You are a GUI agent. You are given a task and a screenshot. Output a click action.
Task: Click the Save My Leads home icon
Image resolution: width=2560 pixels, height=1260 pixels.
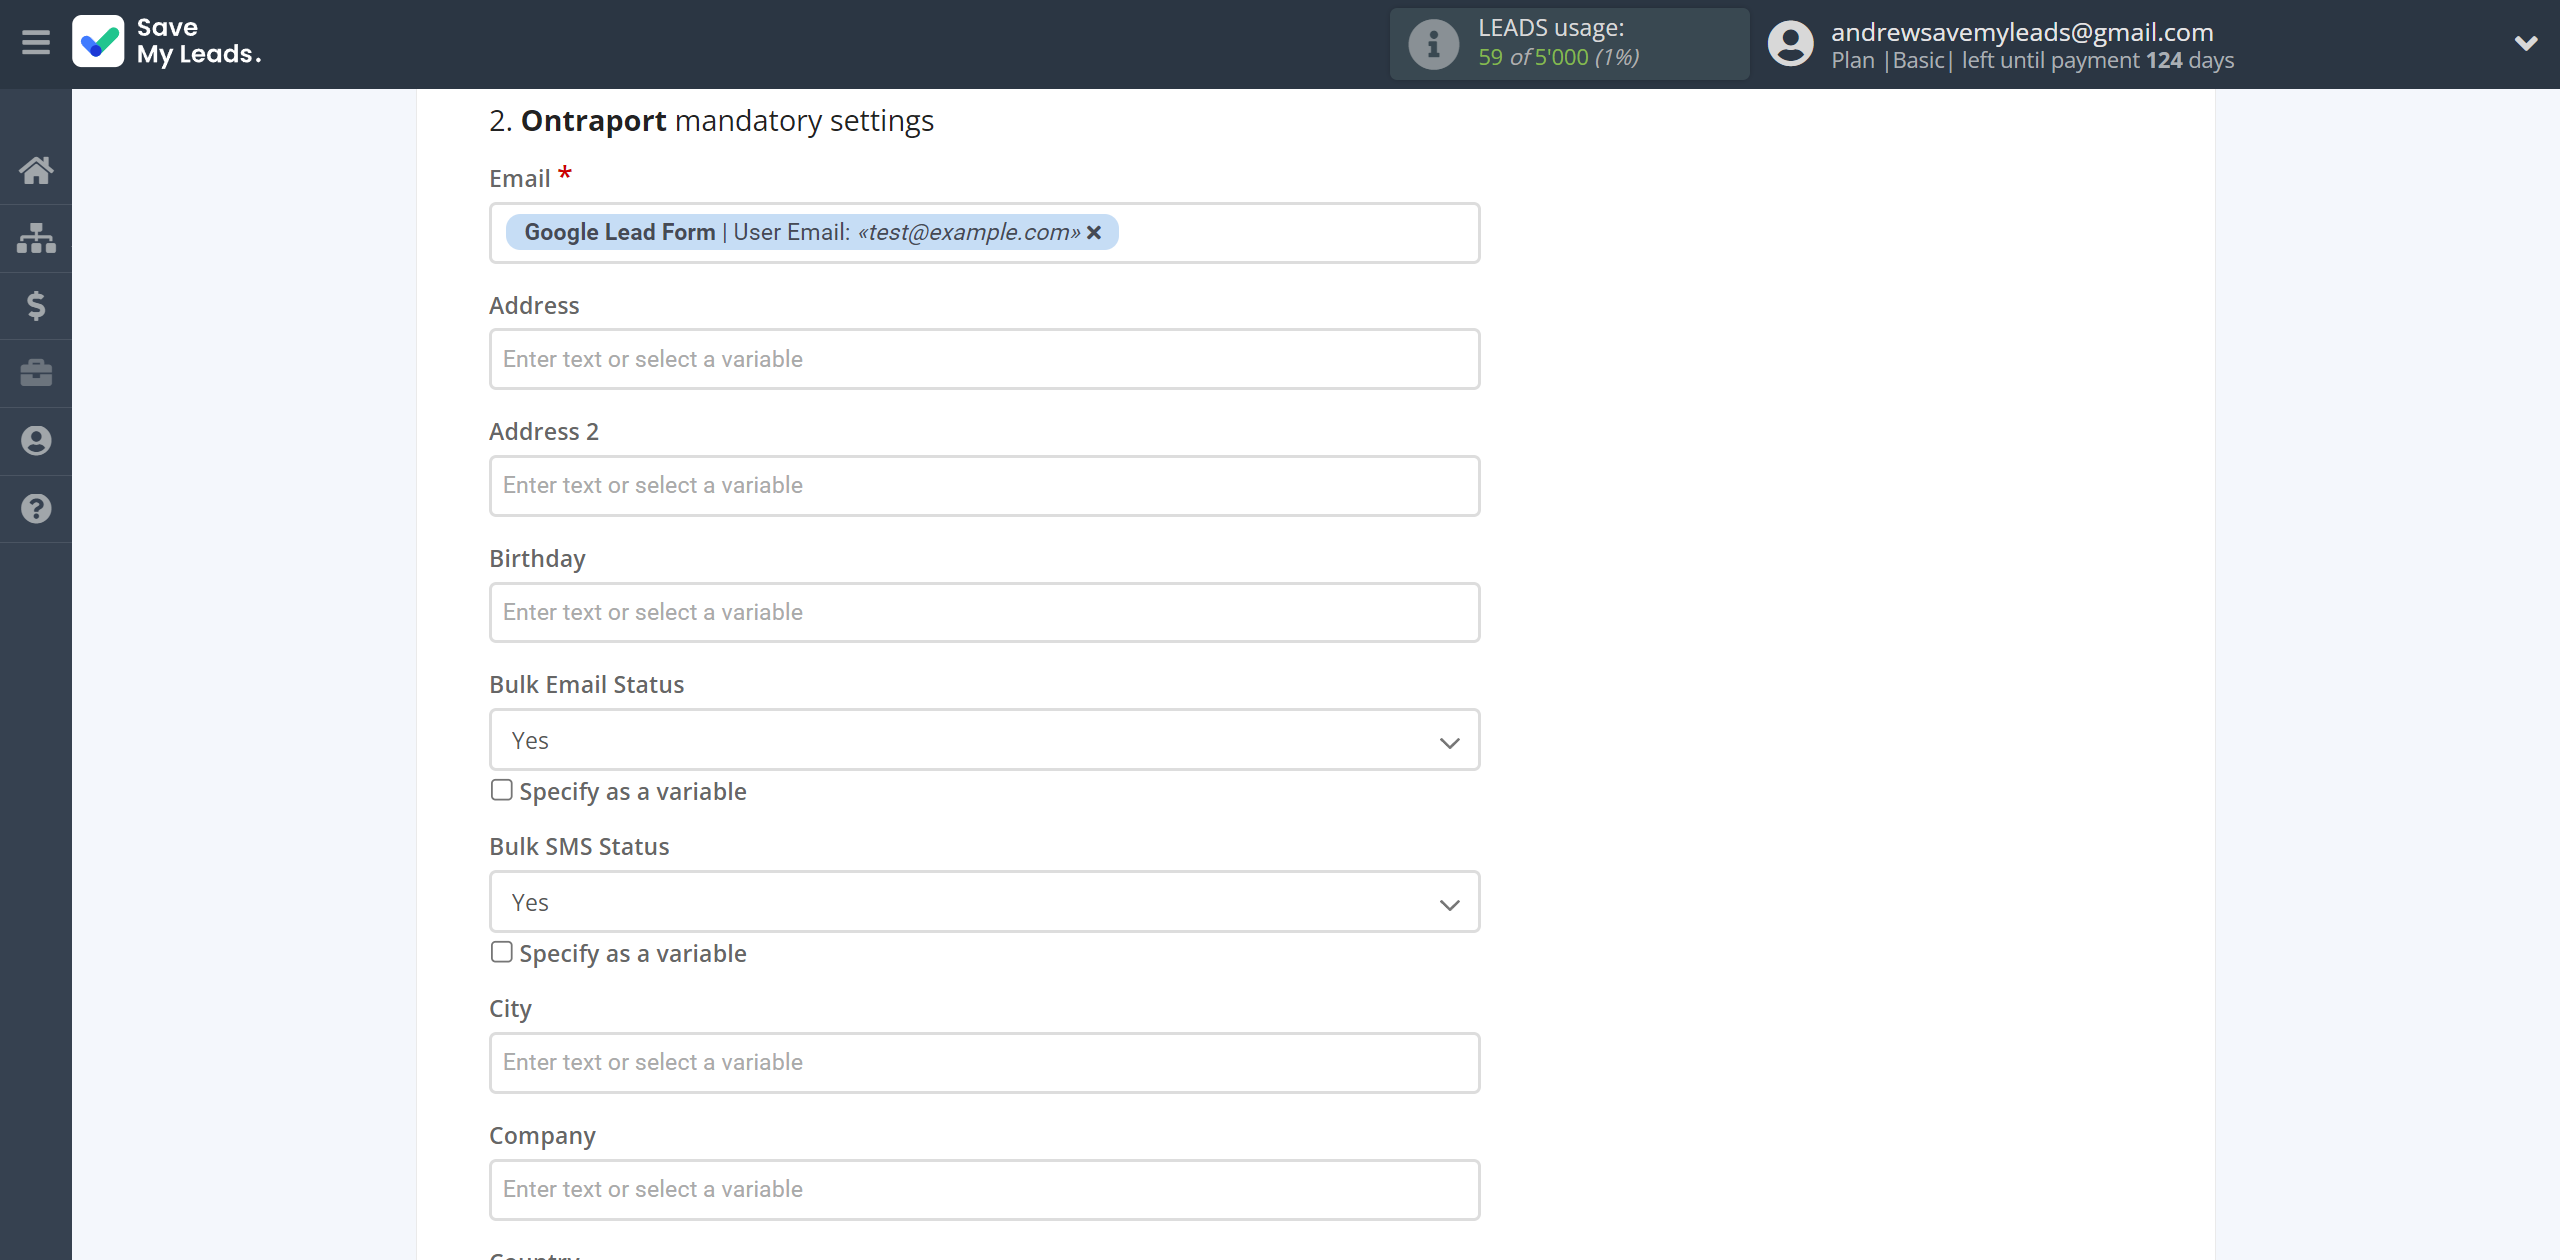(34, 170)
